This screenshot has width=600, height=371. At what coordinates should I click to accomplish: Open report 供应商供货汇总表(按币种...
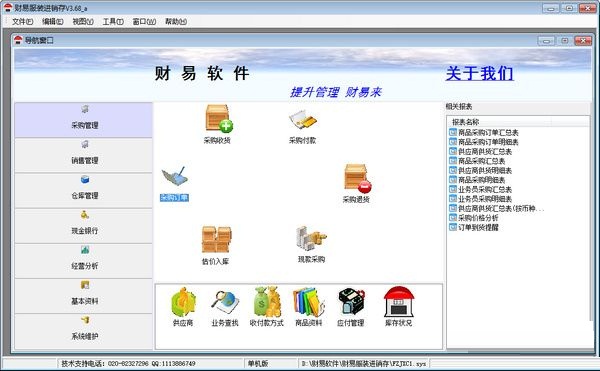click(497, 208)
